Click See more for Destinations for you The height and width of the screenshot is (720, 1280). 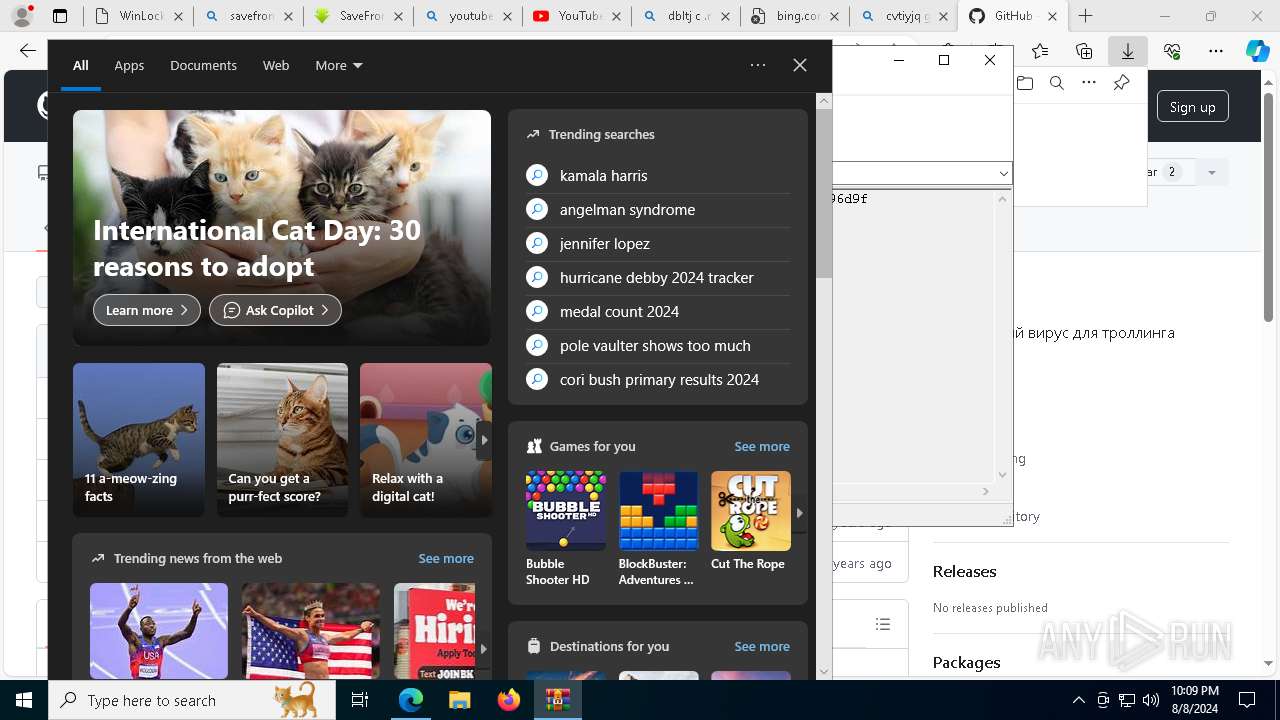[x=762, y=646]
